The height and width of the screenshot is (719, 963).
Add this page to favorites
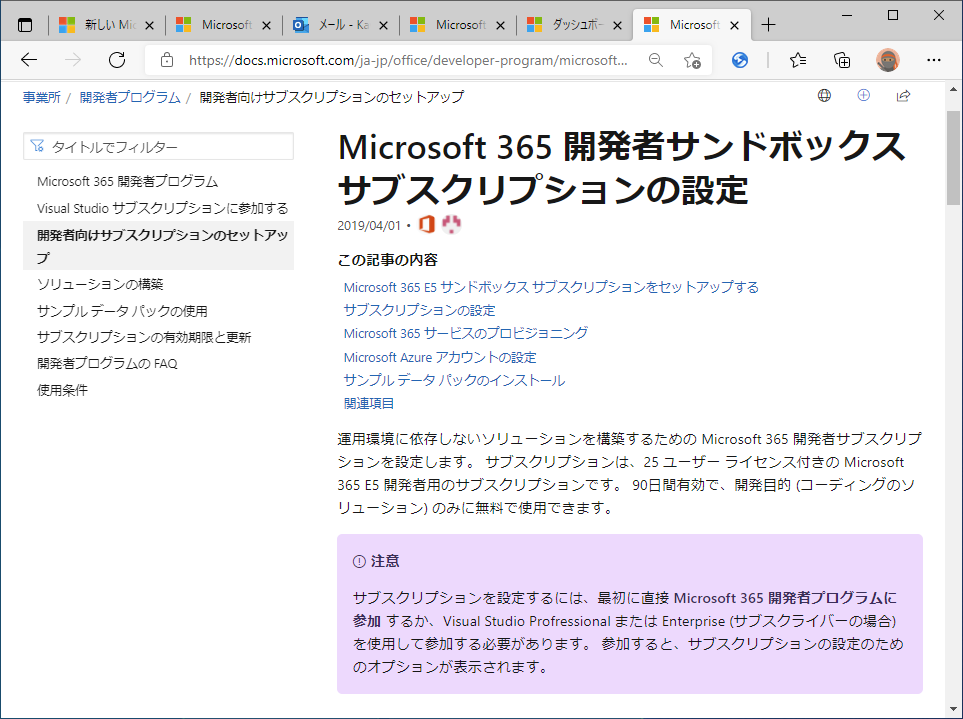tap(692, 60)
